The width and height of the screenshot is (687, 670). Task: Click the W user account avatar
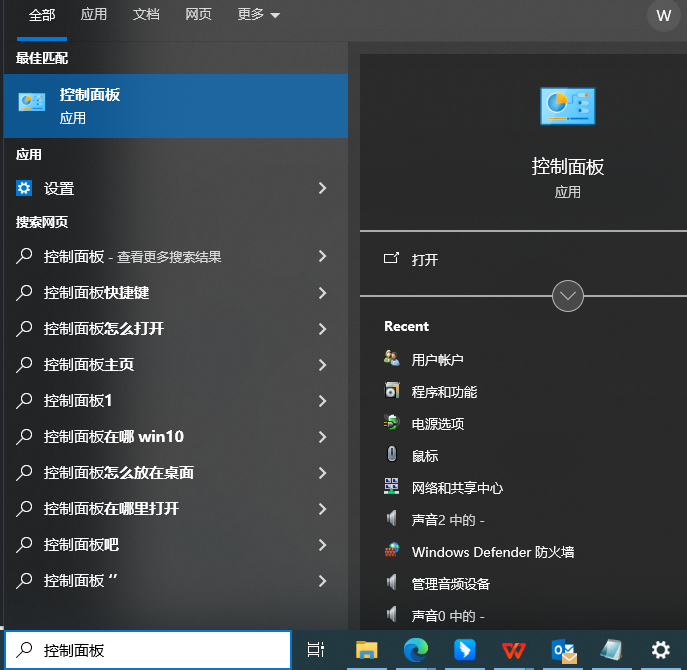(663, 16)
